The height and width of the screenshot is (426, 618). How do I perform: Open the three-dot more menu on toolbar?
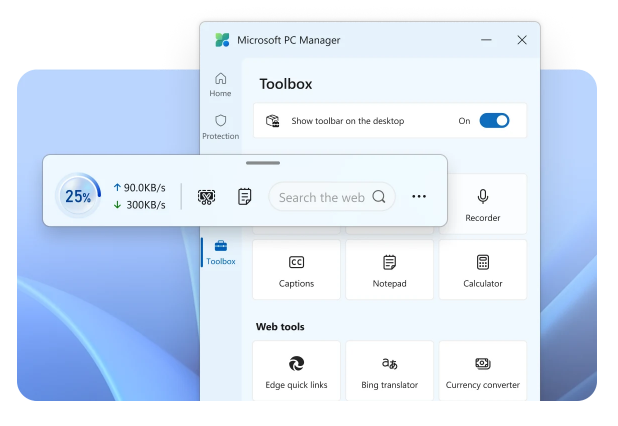419,196
